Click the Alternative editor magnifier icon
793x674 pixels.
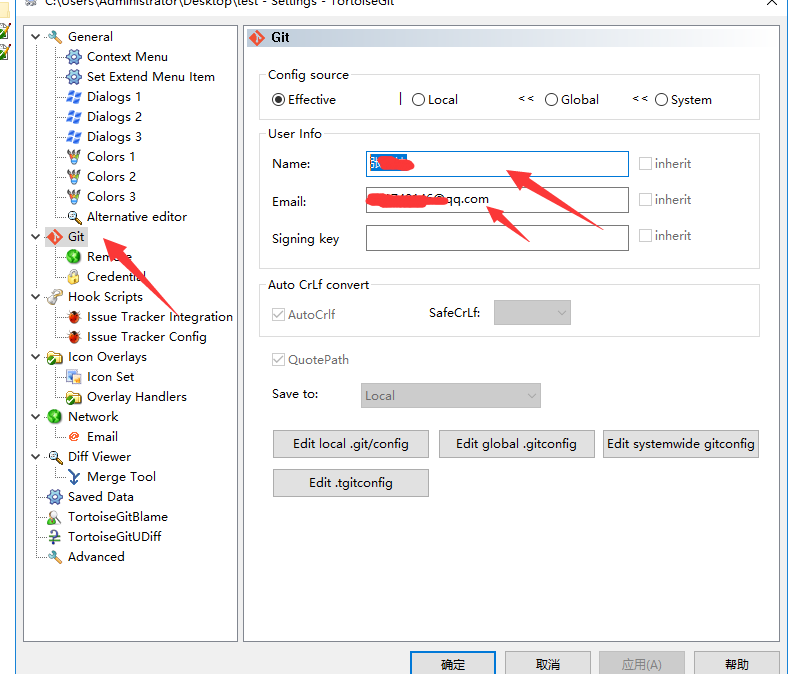74,217
